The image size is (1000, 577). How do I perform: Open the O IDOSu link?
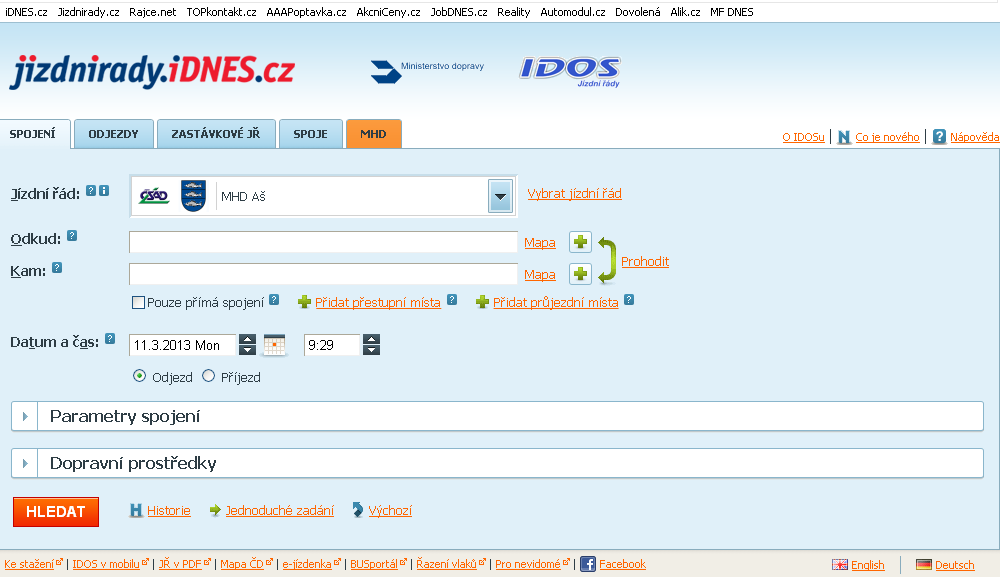coord(803,137)
